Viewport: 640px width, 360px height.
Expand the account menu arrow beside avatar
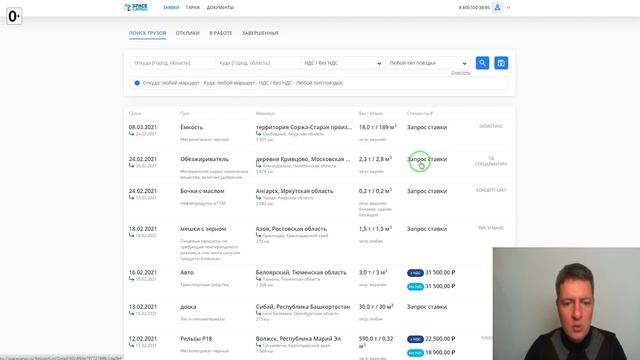(508, 8)
